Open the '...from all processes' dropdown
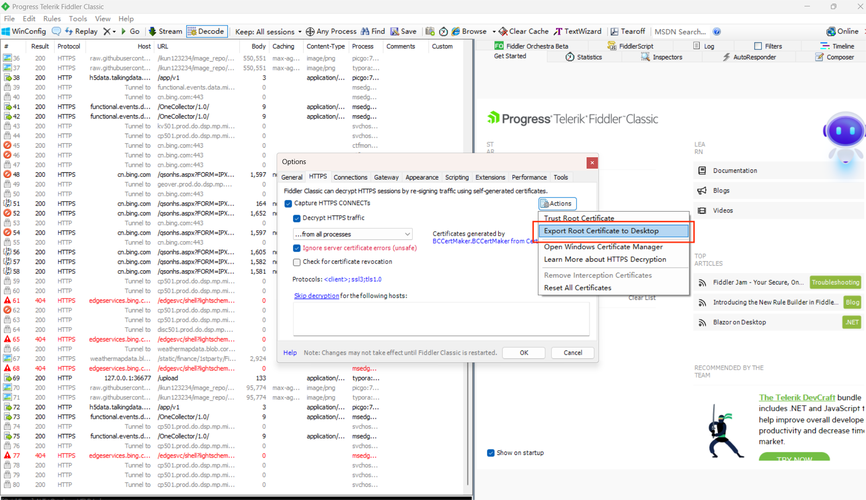 pos(353,234)
